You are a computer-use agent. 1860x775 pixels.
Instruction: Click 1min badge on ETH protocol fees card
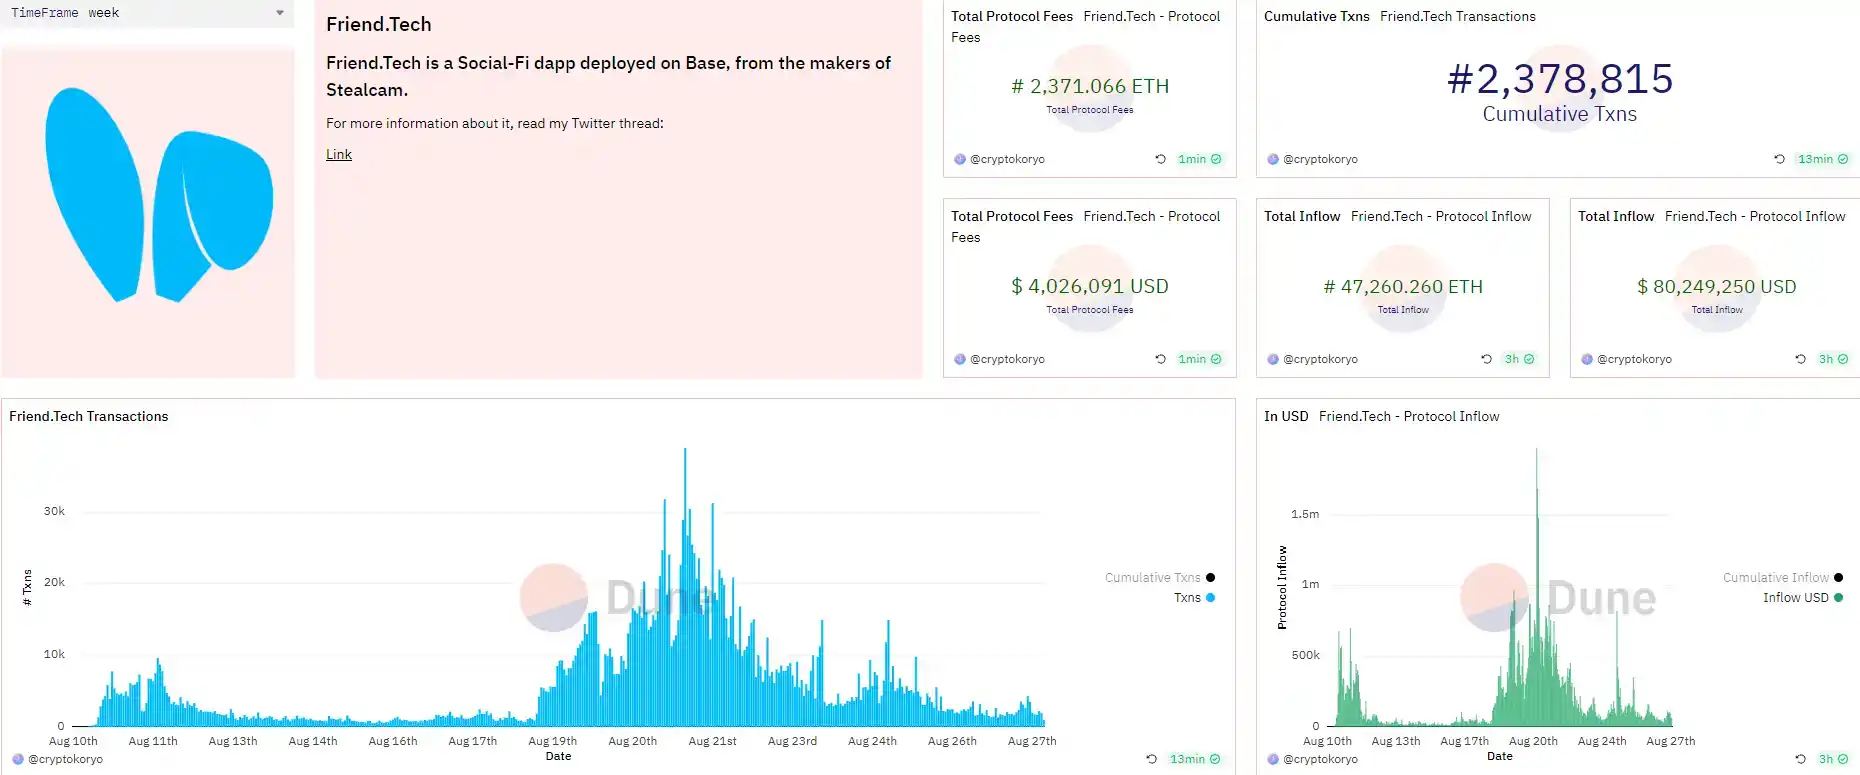click(1199, 159)
